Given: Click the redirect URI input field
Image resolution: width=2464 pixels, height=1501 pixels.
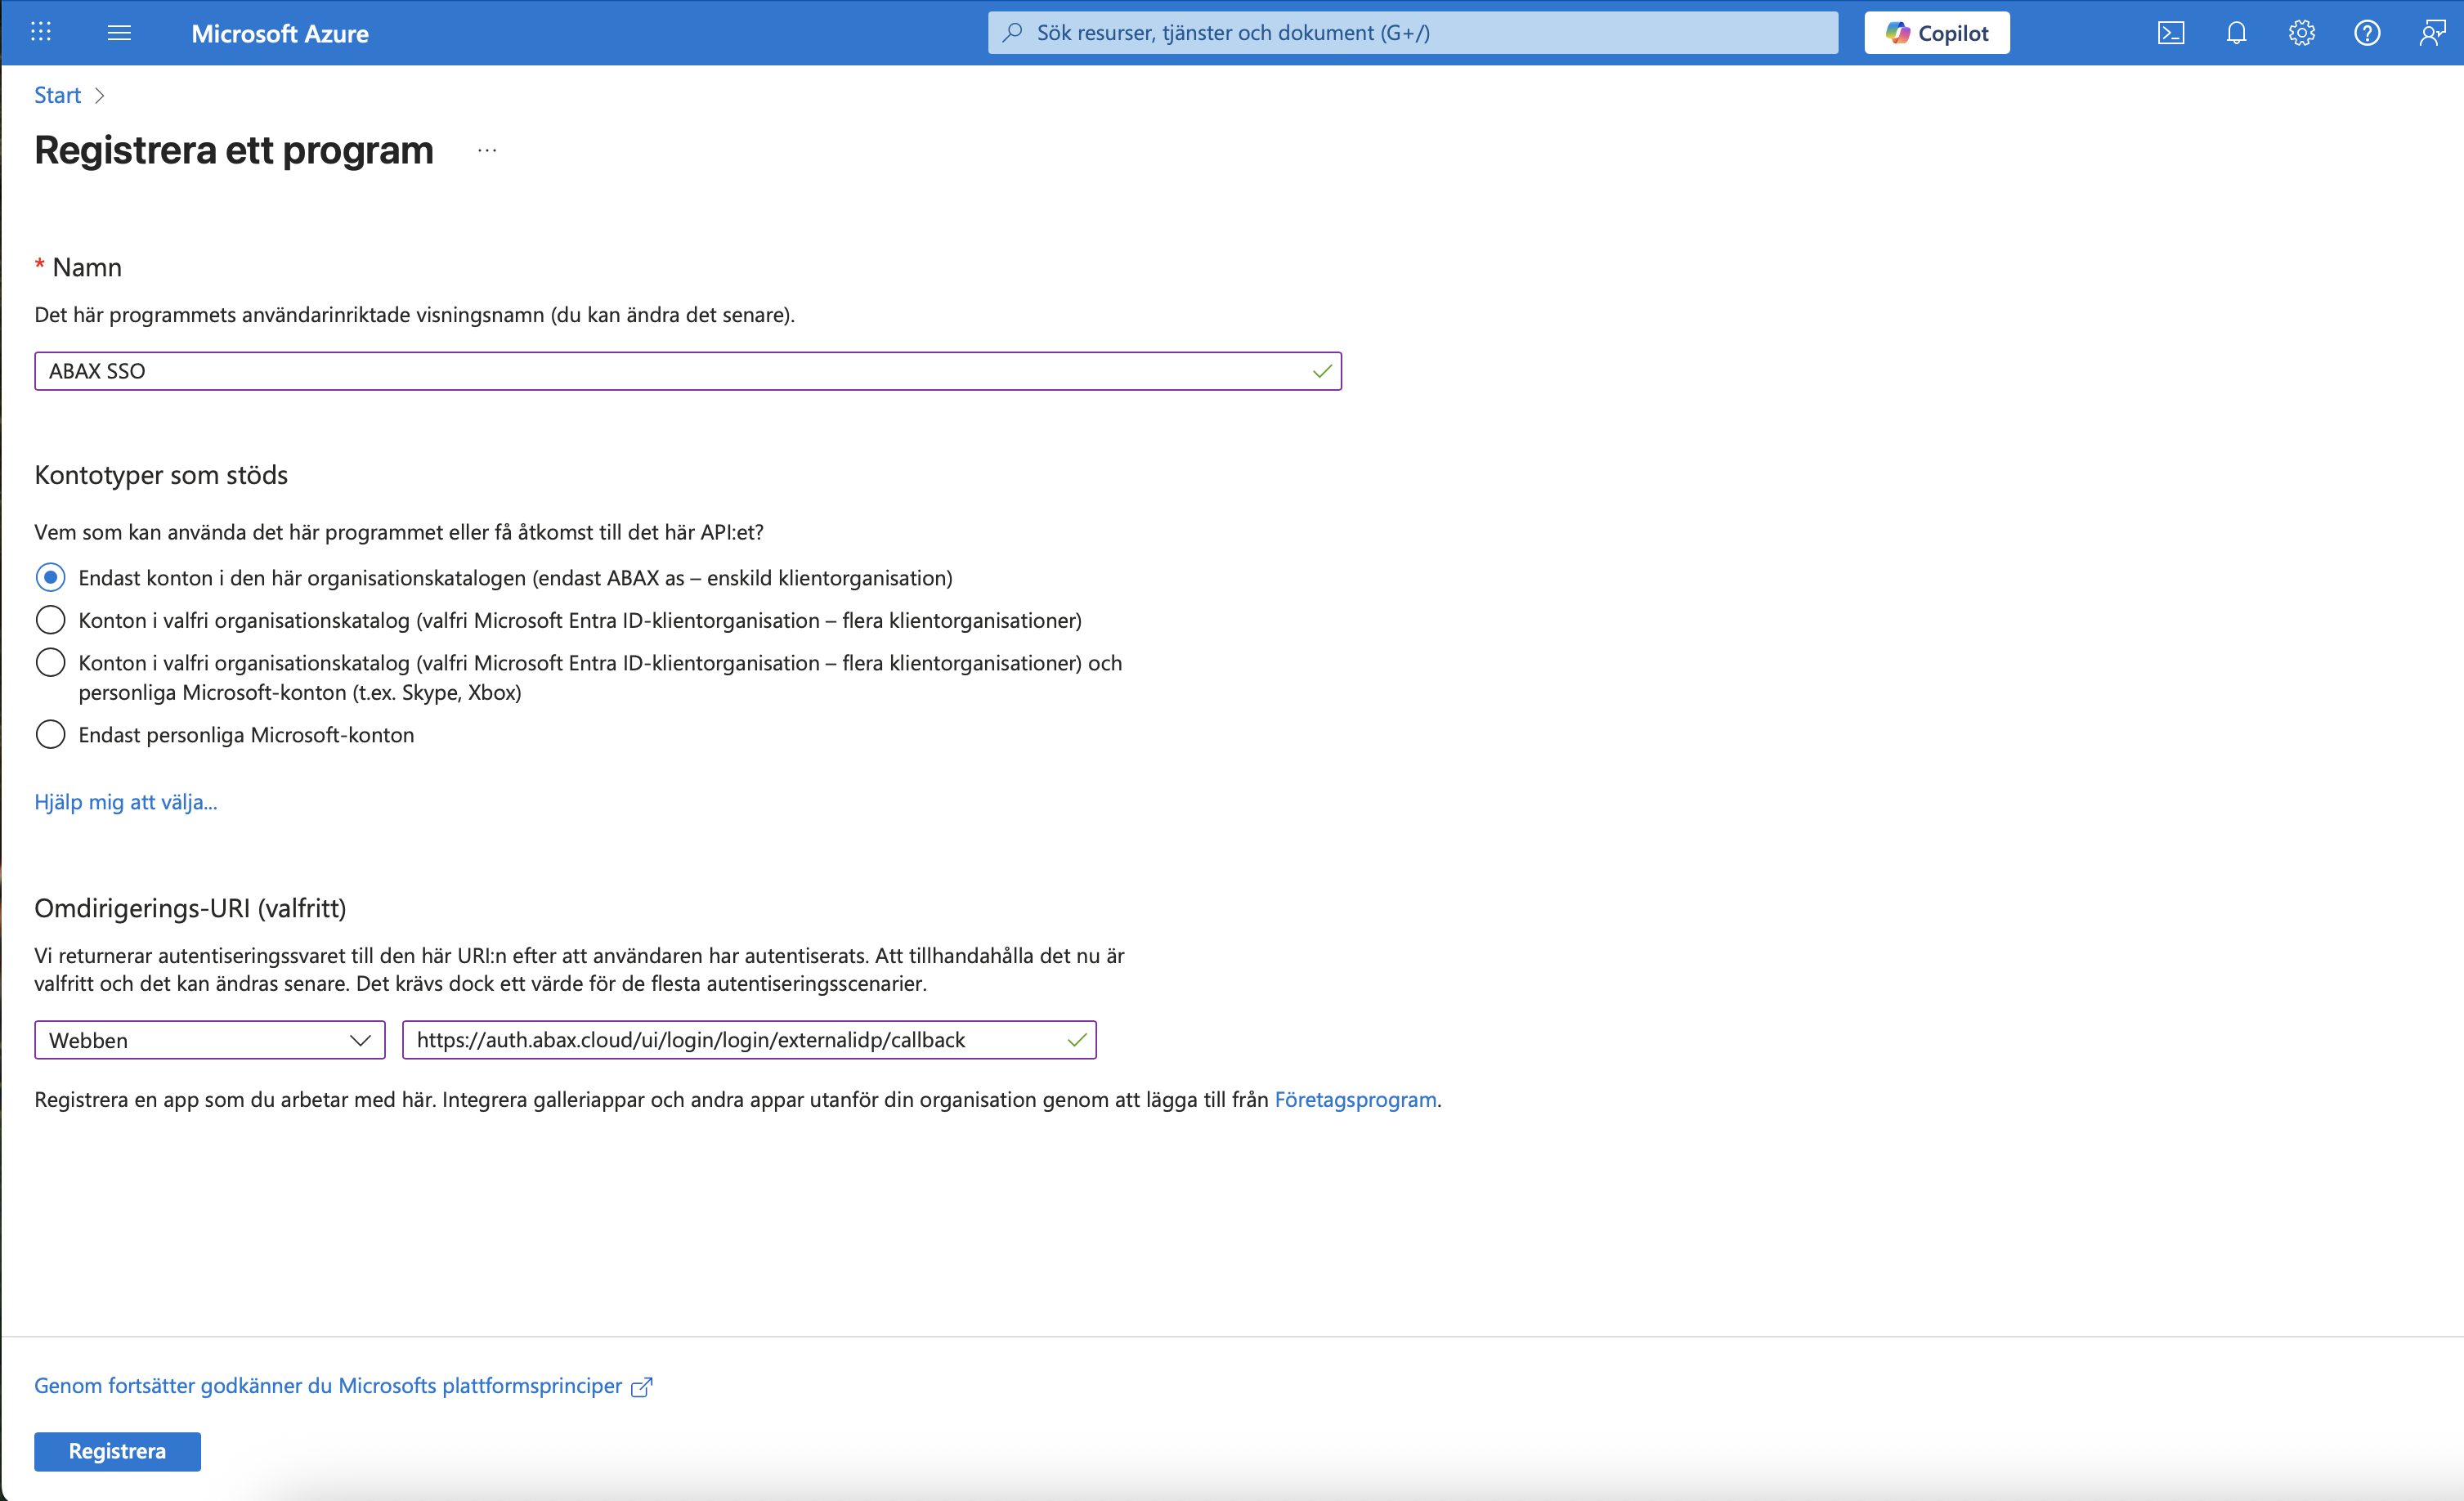Looking at the screenshot, I should [x=735, y=1040].
